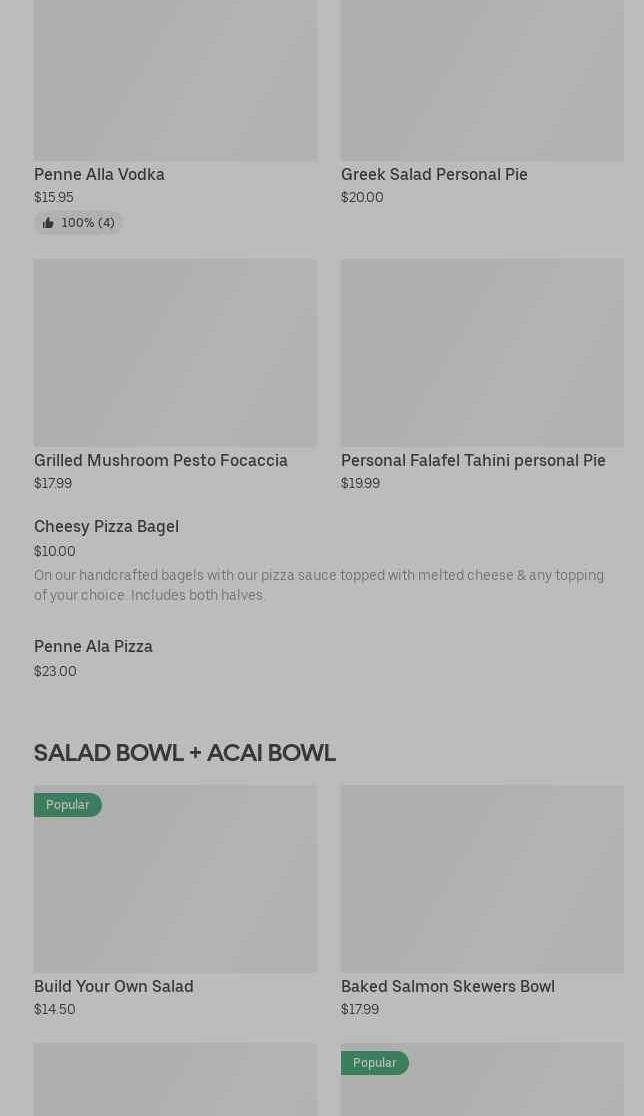Open the Personal Falafel Tahini Pie image

482,352
